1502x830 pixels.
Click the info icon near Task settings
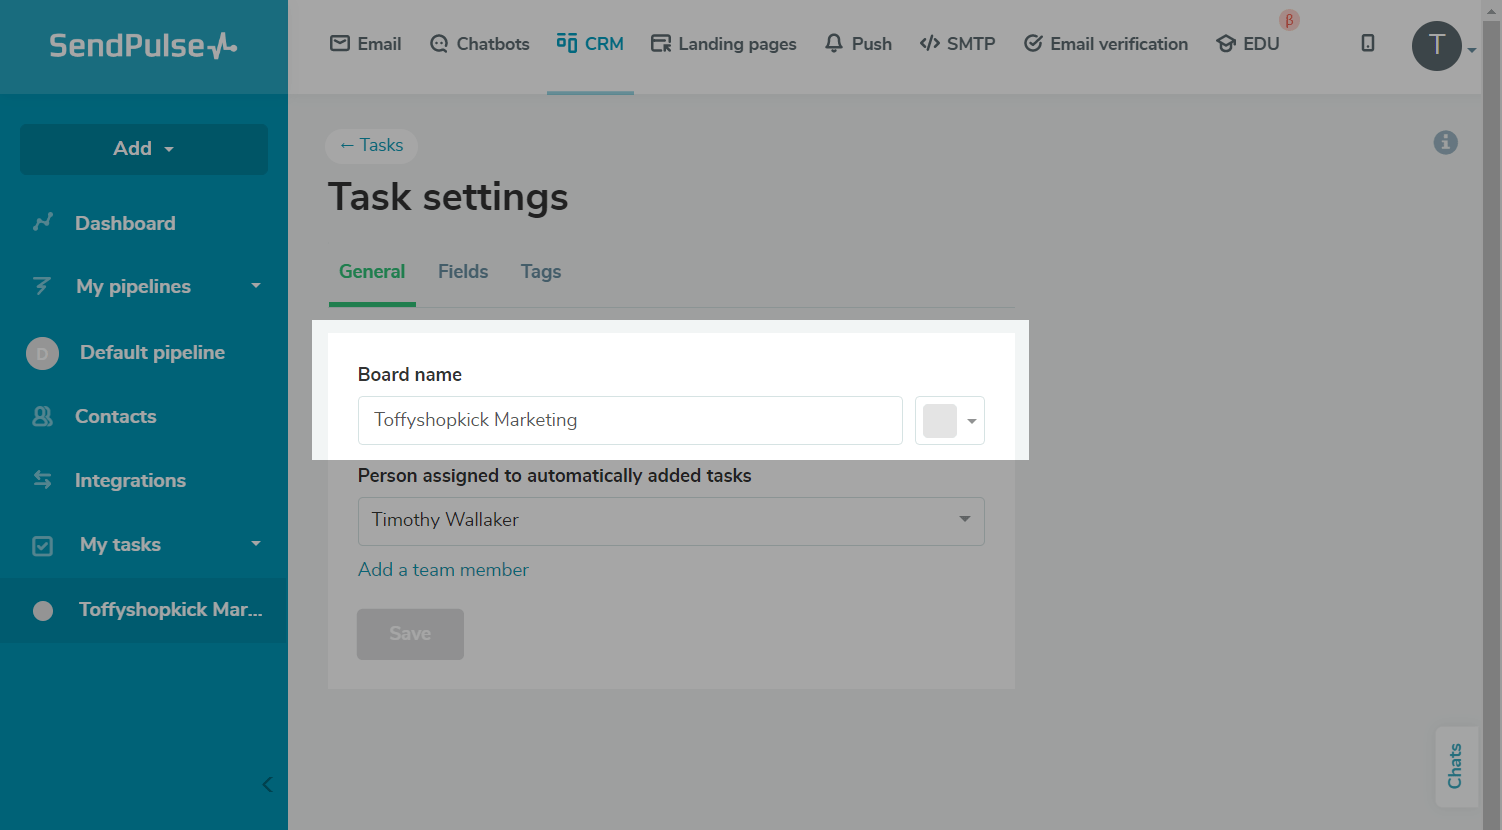tap(1445, 142)
